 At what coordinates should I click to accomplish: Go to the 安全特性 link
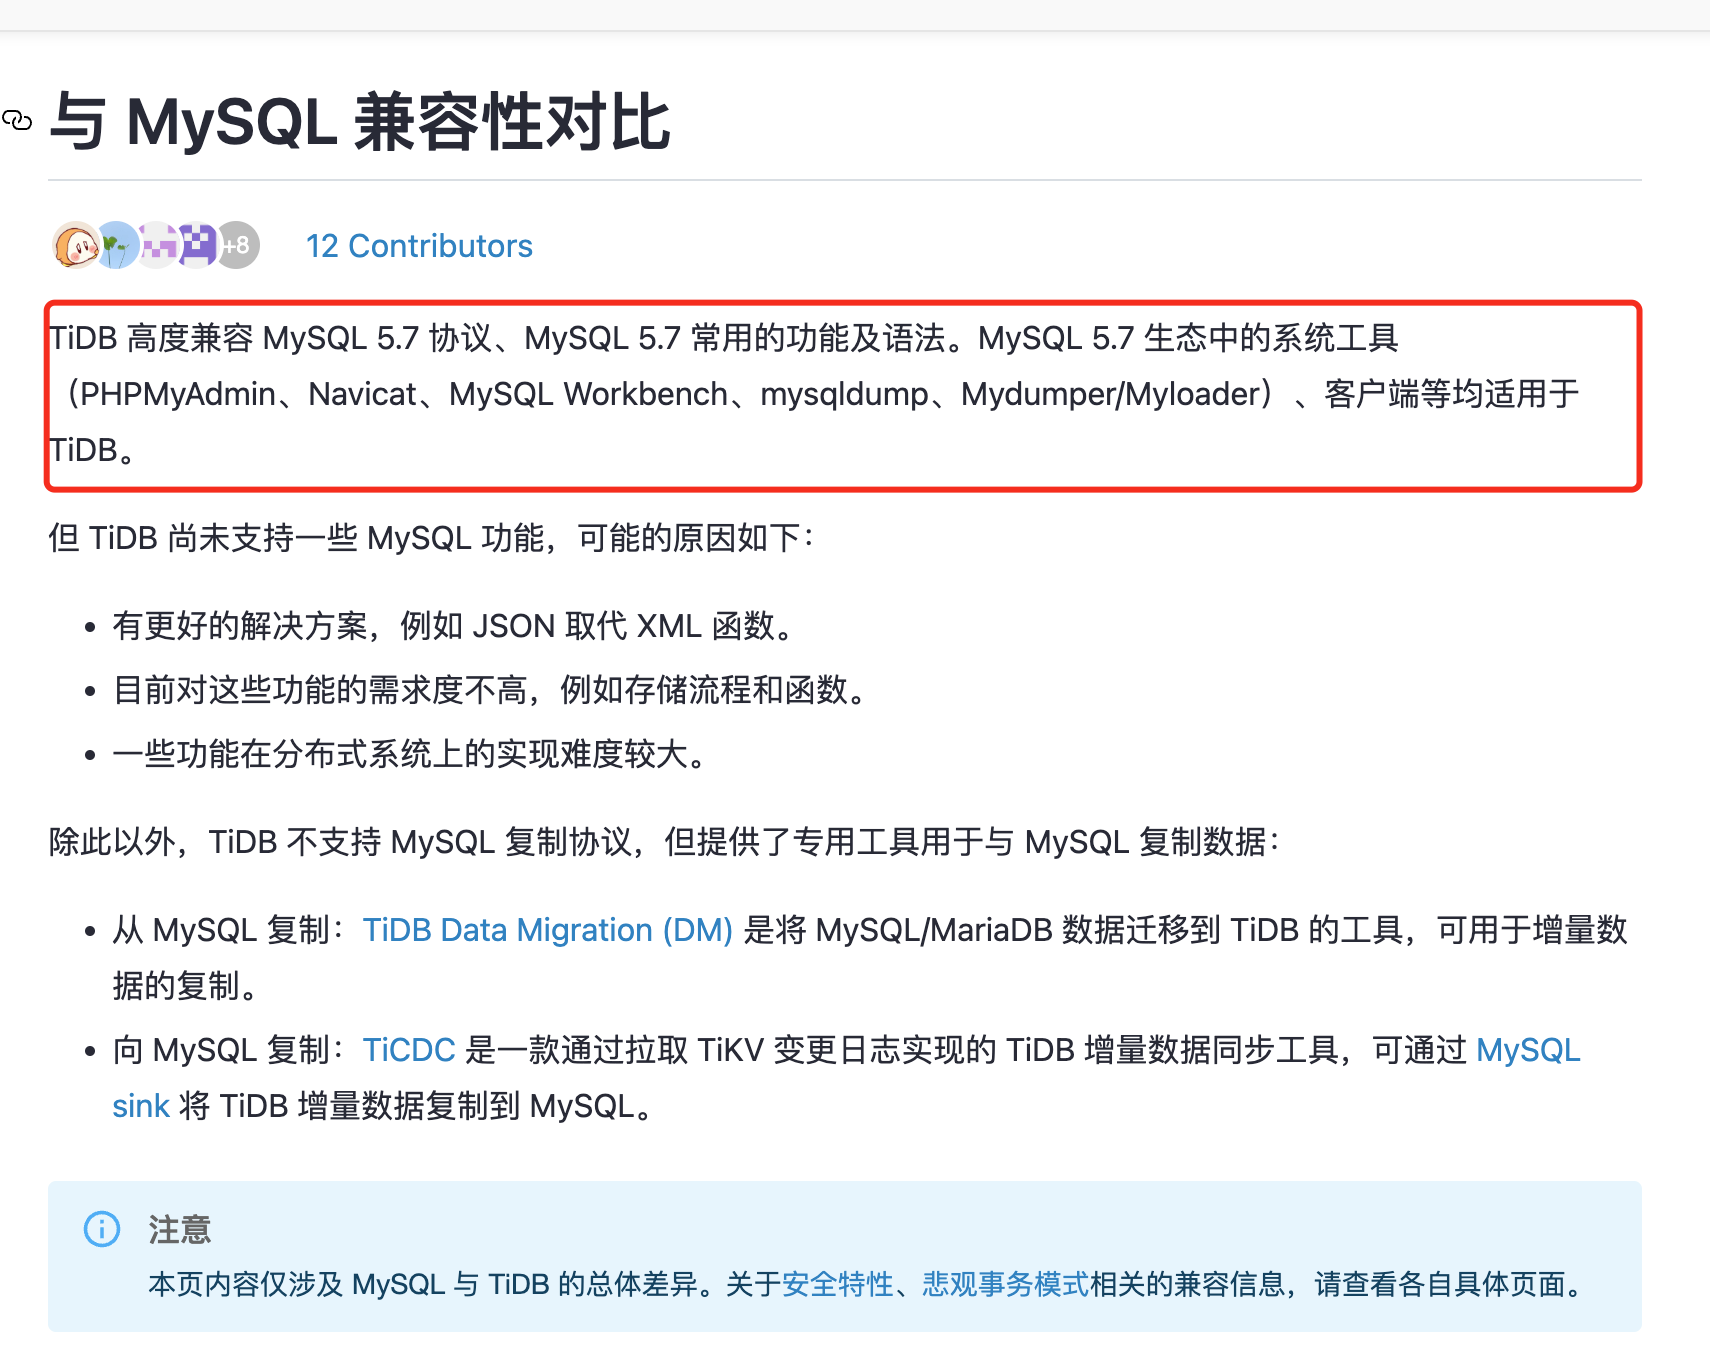(837, 1284)
